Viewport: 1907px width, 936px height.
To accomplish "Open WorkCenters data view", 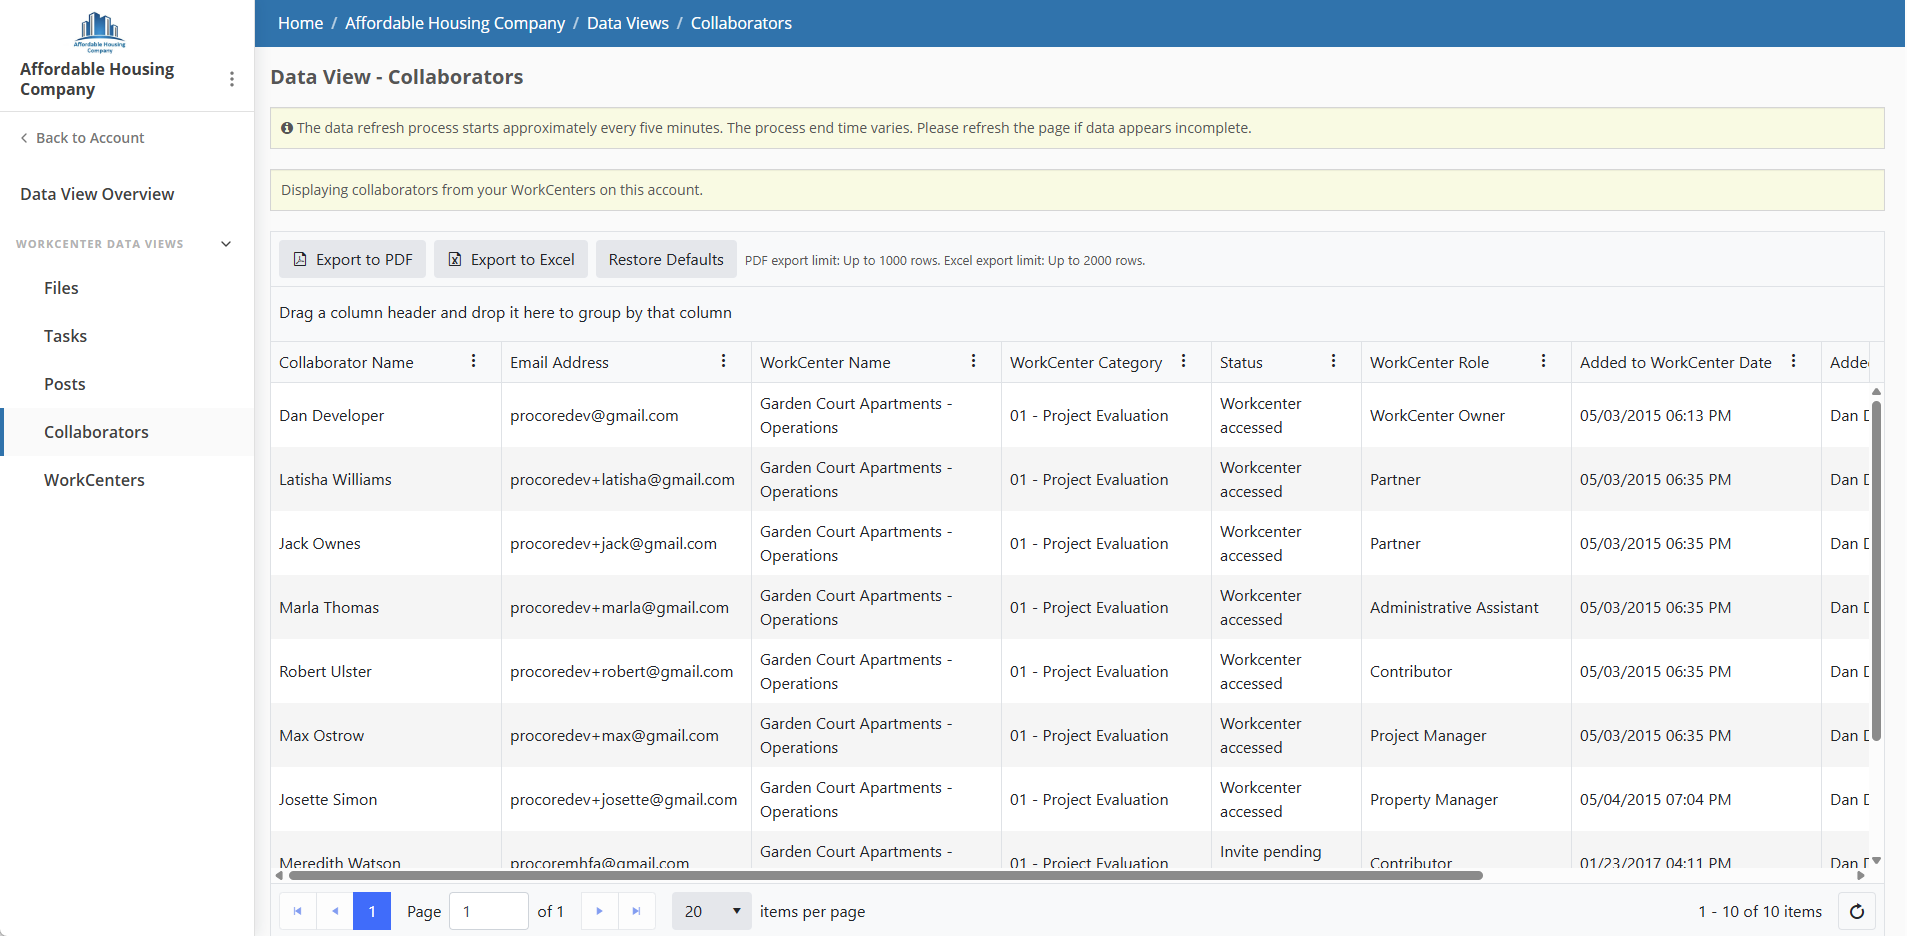I will pos(94,480).
